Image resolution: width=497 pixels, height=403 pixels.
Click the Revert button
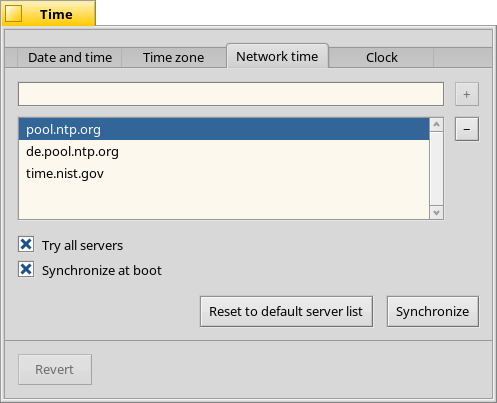coord(55,369)
